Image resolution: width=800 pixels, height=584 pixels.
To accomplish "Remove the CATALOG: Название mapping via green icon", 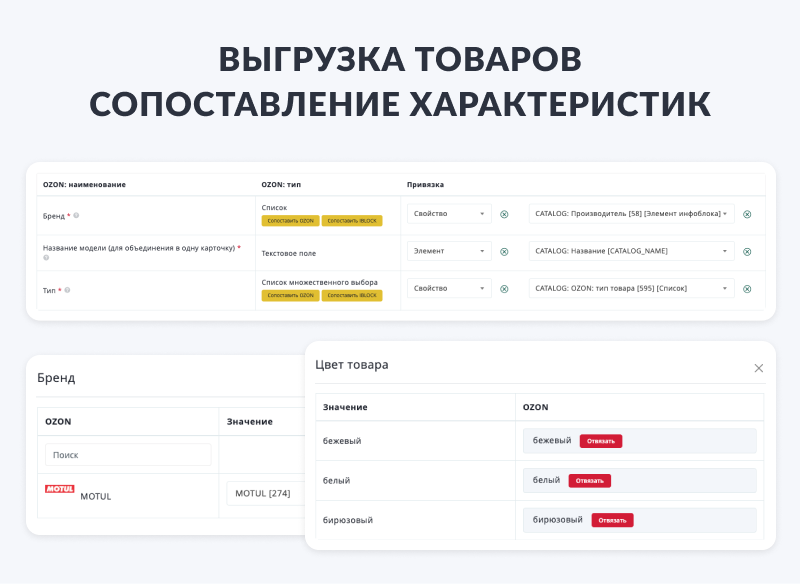I will pyautogui.click(x=747, y=251).
